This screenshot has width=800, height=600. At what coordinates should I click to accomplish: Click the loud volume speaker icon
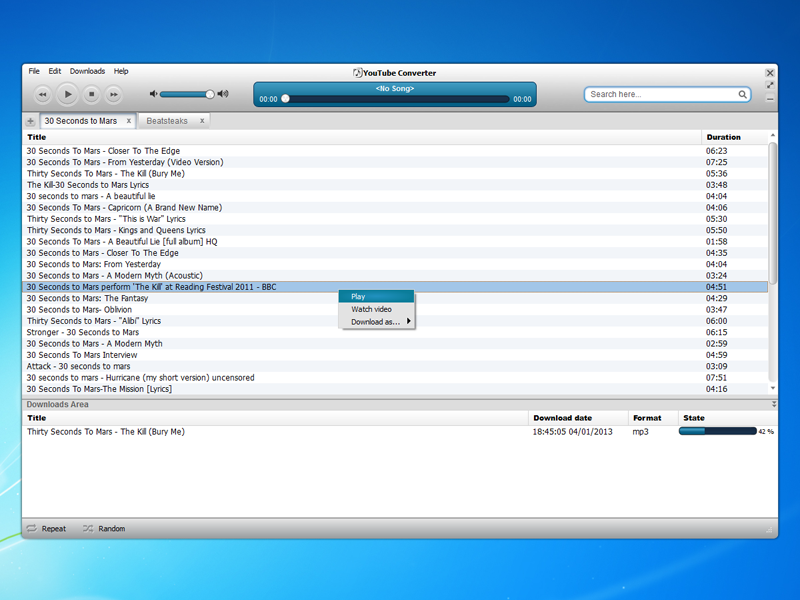pyautogui.click(x=223, y=94)
